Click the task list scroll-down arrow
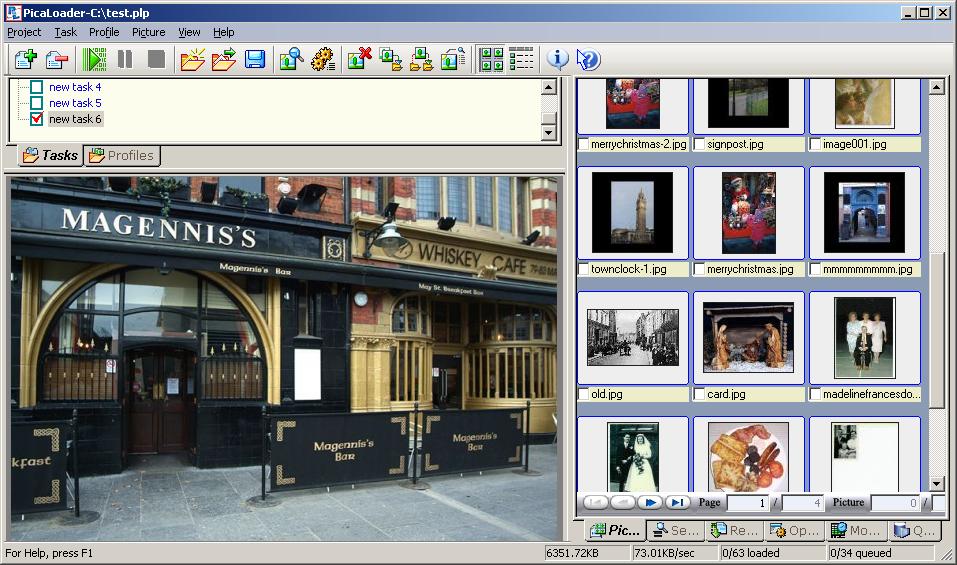The height and width of the screenshot is (565, 957). coord(549,132)
